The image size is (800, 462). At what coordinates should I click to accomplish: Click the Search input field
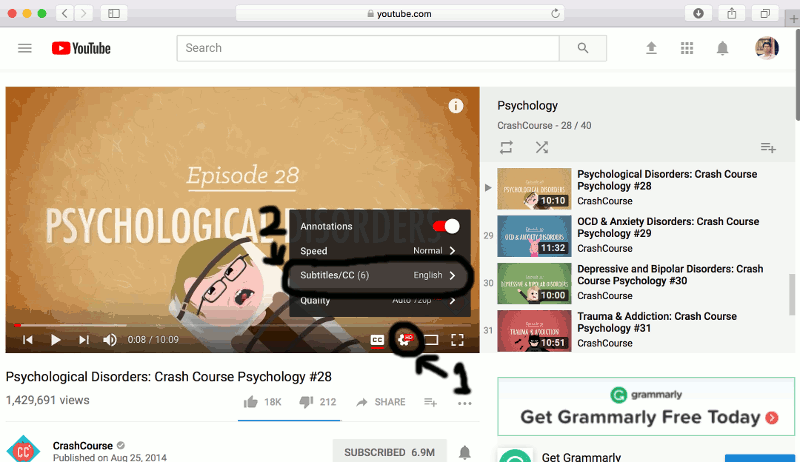368,48
